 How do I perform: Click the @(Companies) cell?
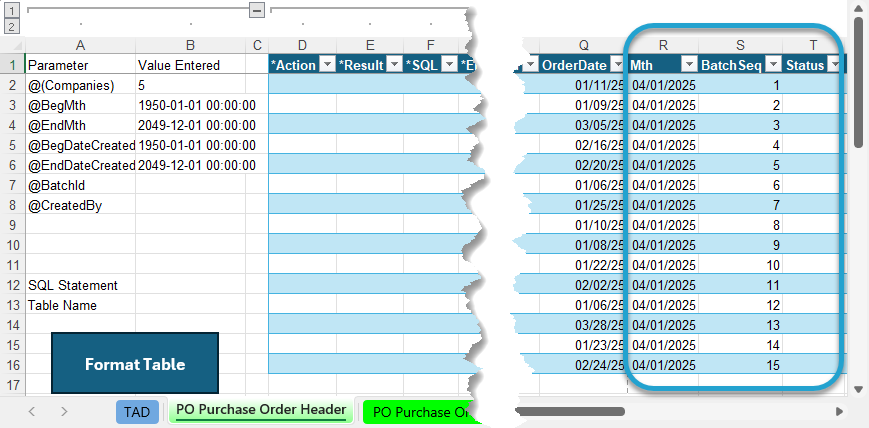point(80,85)
